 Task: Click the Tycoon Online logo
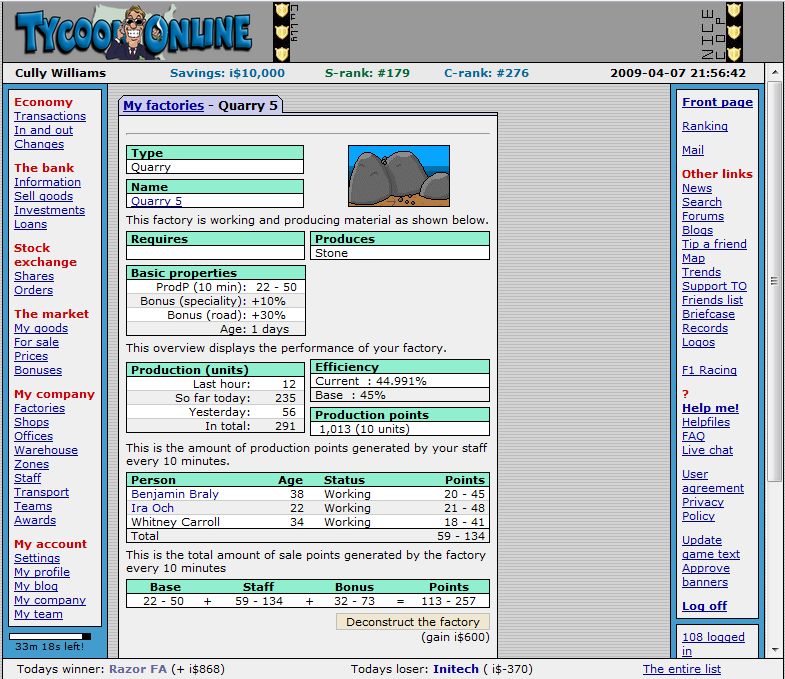coord(135,32)
